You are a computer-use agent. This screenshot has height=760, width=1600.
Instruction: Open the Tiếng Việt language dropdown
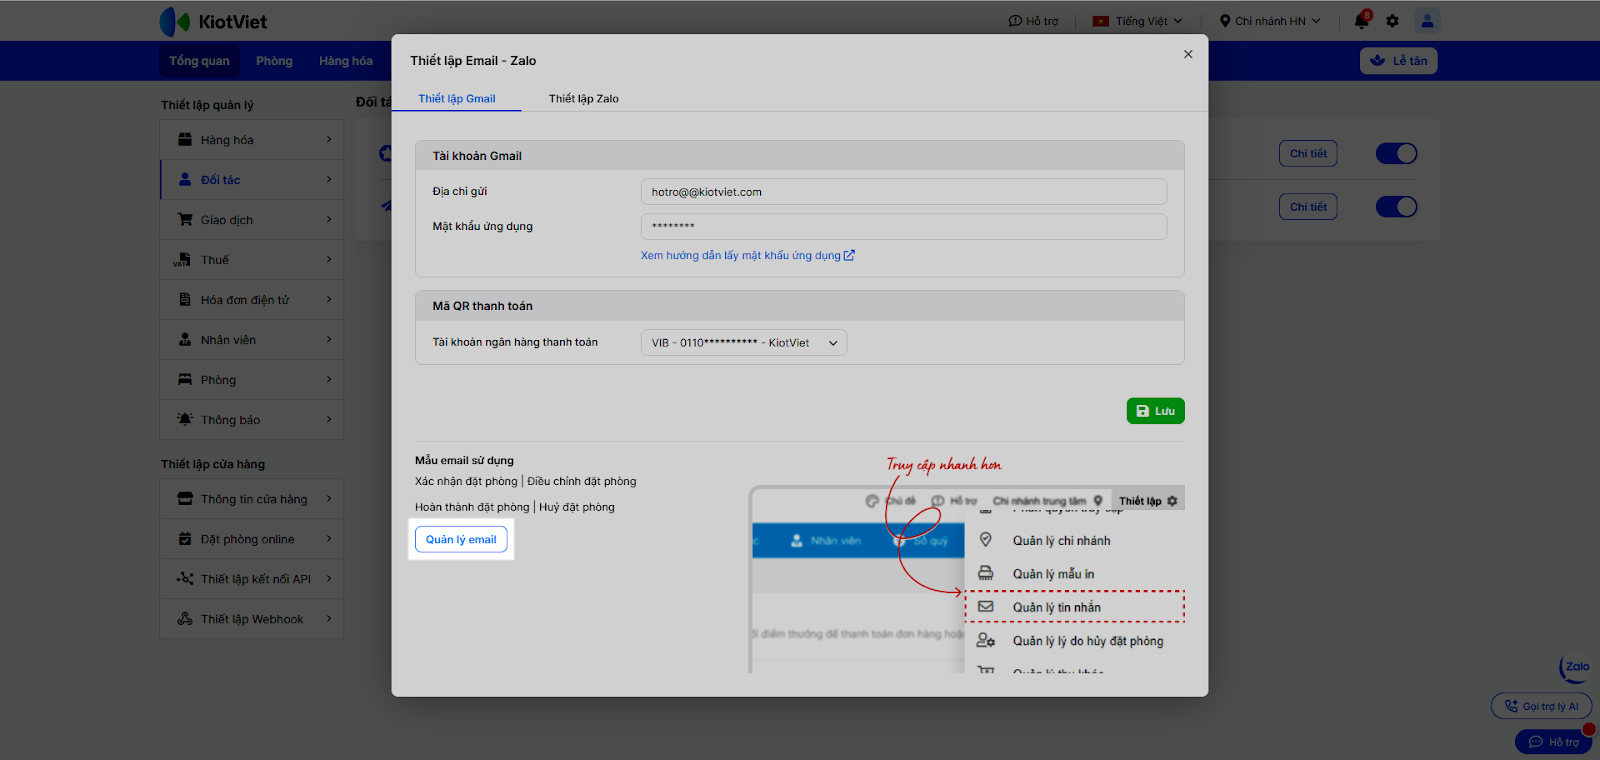point(1137,21)
